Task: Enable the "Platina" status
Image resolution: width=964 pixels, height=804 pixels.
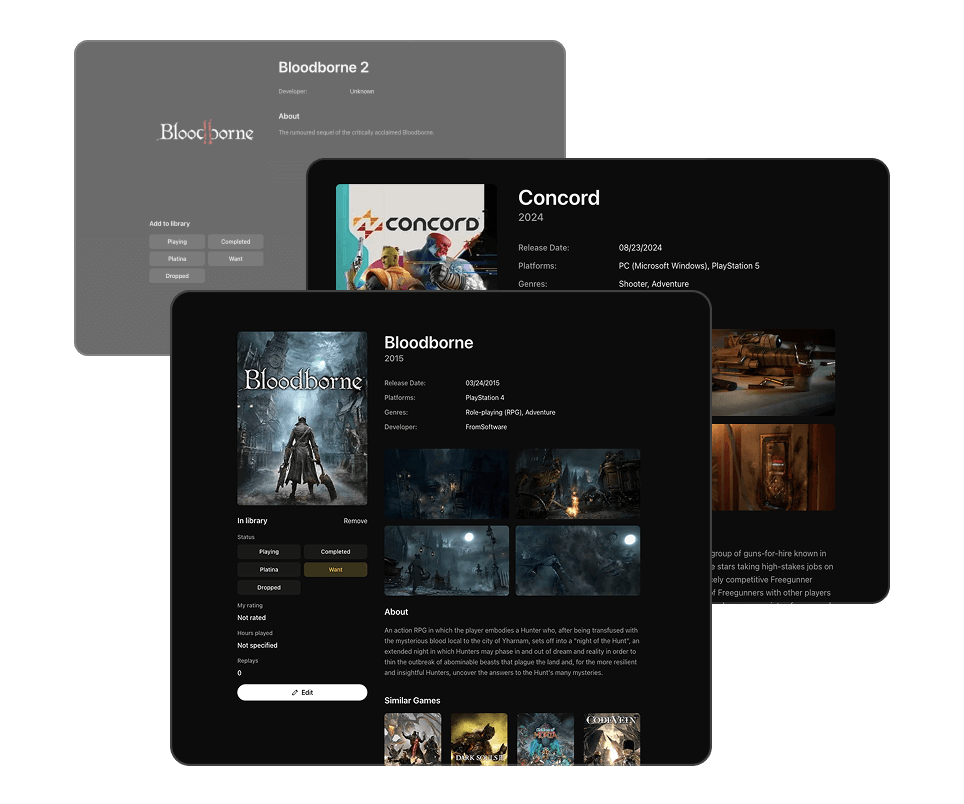Action: coord(268,568)
